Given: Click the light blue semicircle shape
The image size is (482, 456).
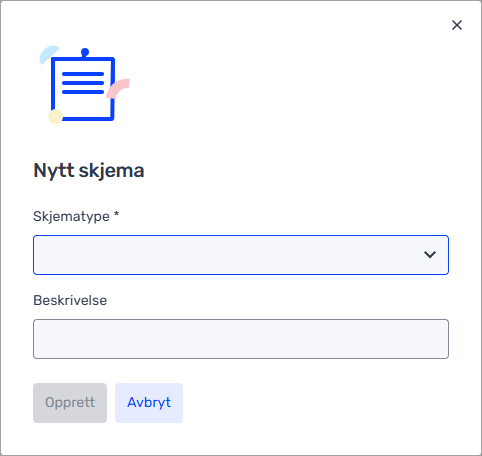Looking at the screenshot, I should [48, 54].
